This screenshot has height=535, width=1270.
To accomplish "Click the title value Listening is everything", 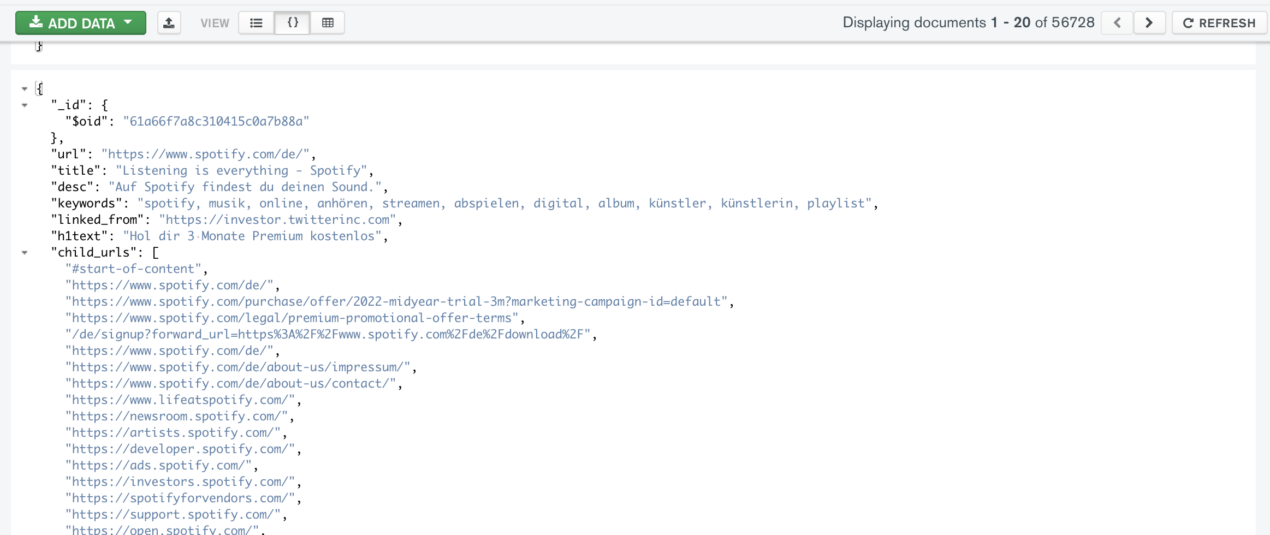I will tap(244, 171).
